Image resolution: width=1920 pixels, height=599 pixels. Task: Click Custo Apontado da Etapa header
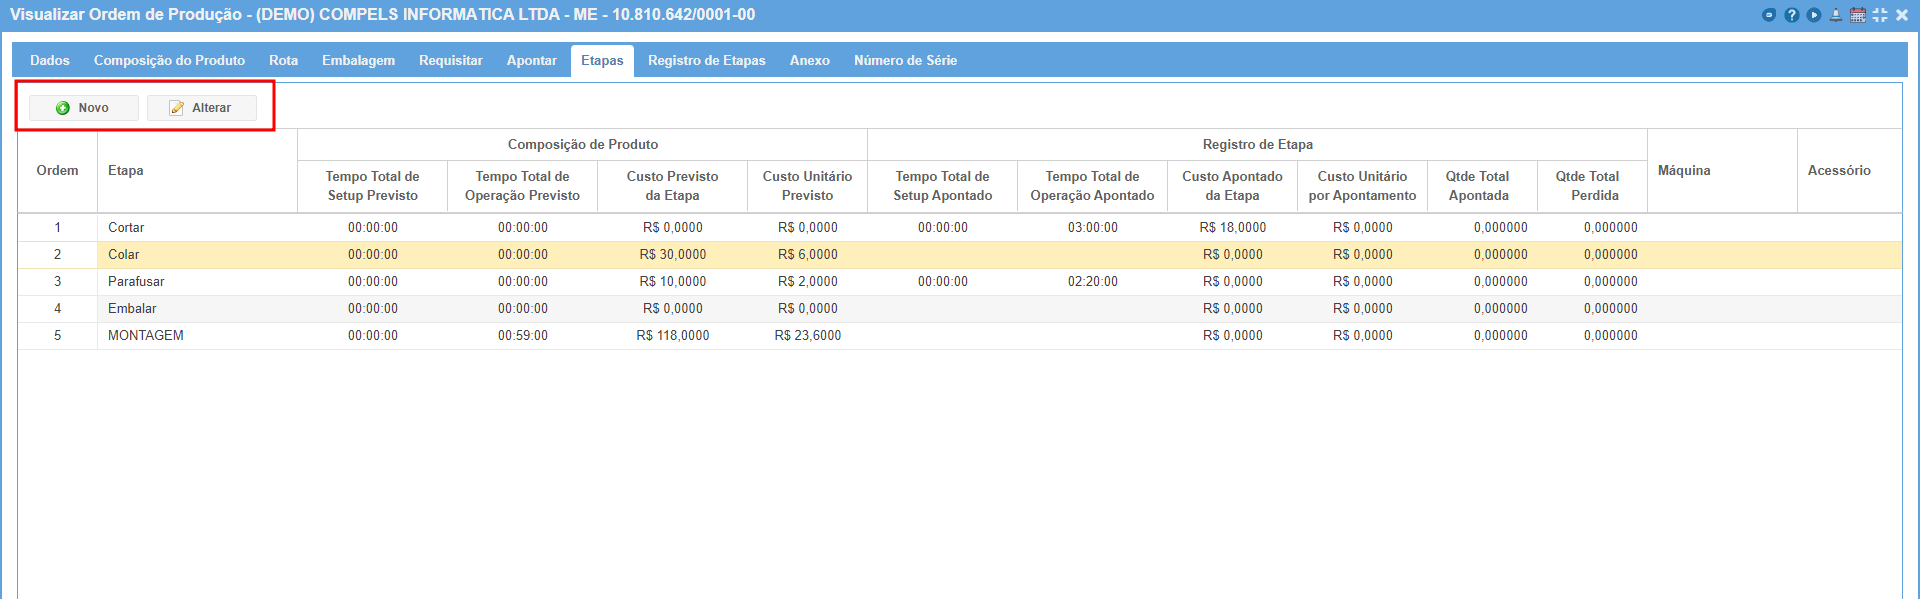click(x=1232, y=186)
